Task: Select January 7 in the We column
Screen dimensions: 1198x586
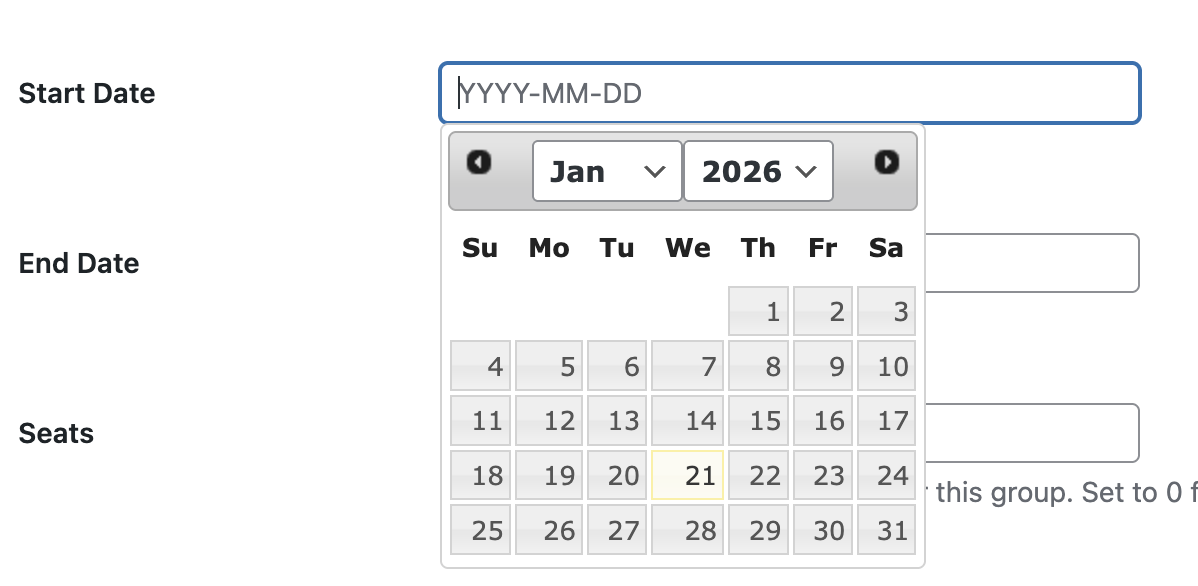Action: [x=687, y=365]
